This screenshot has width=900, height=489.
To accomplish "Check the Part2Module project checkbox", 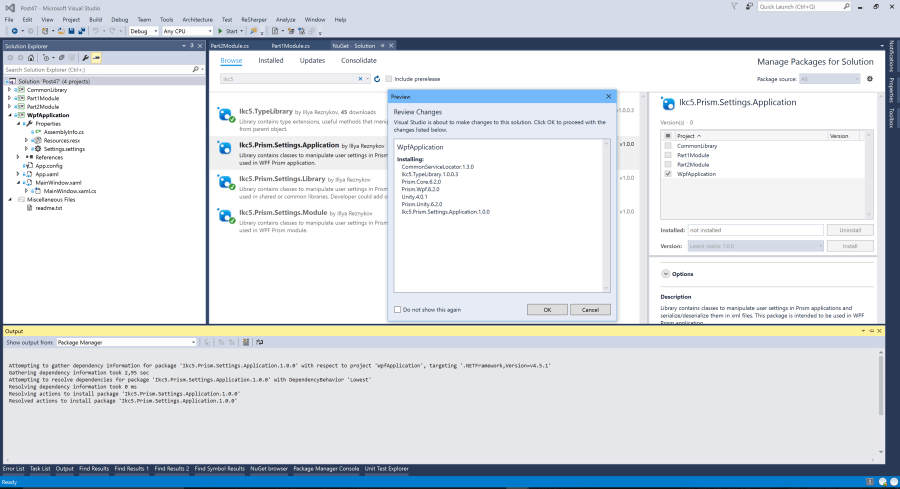I will (x=668, y=164).
